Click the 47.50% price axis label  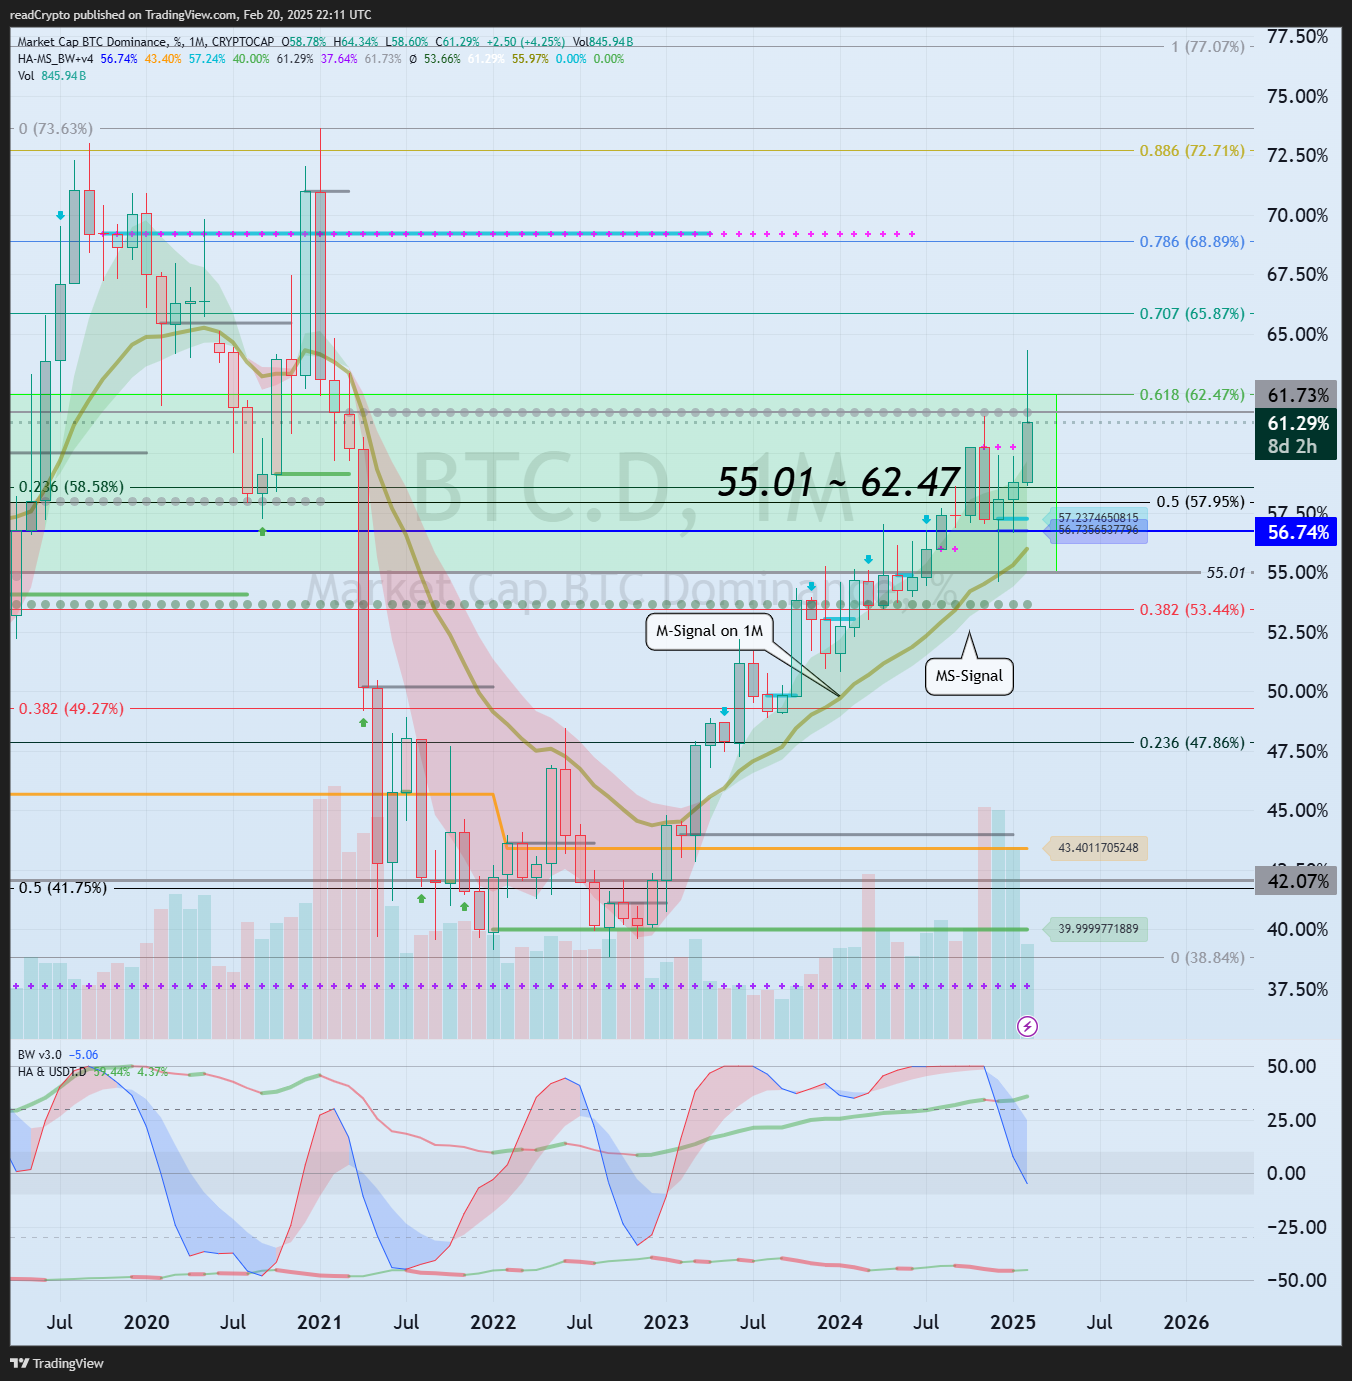pos(1297,751)
